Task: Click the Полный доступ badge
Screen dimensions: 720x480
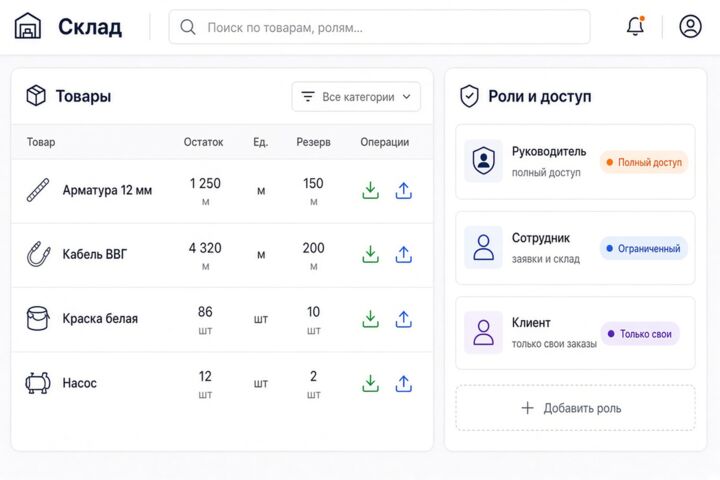Action: (644, 162)
